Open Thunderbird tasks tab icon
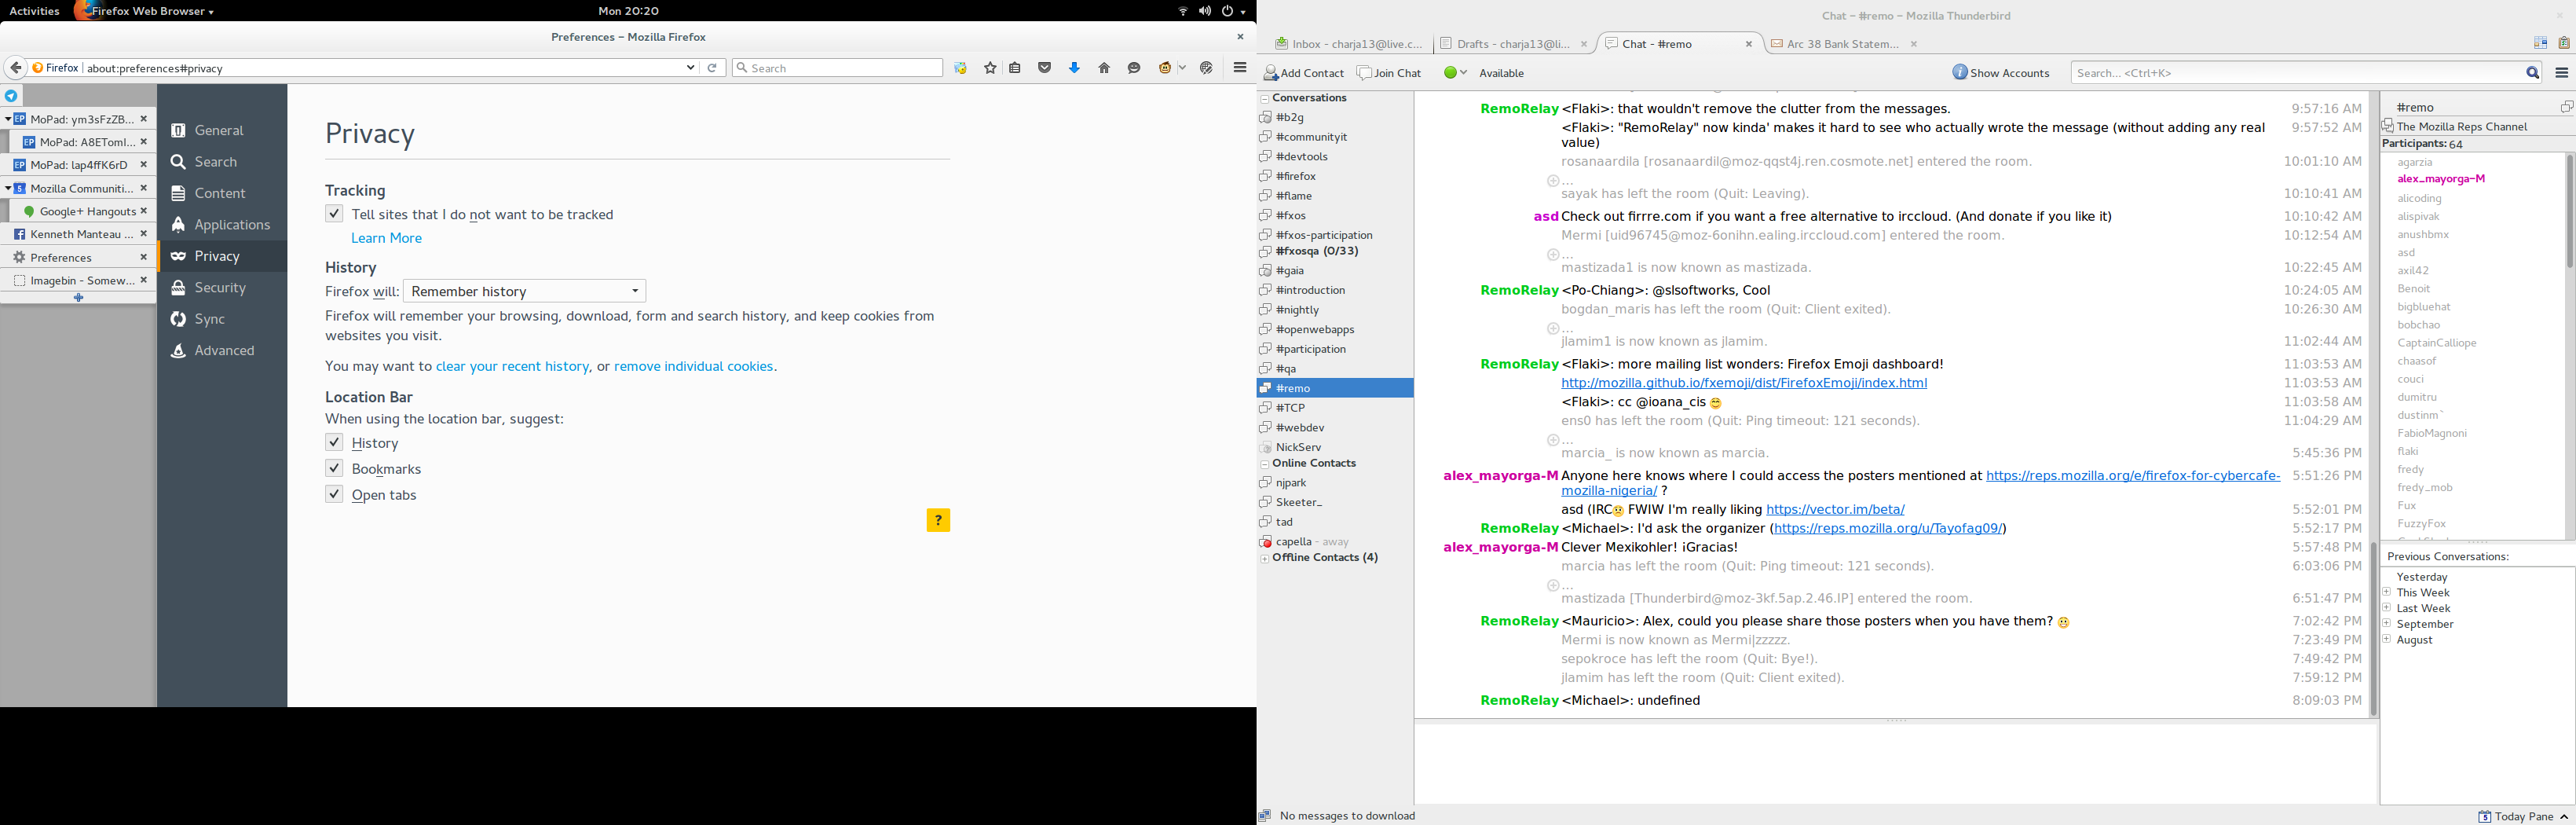 click(x=2564, y=43)
